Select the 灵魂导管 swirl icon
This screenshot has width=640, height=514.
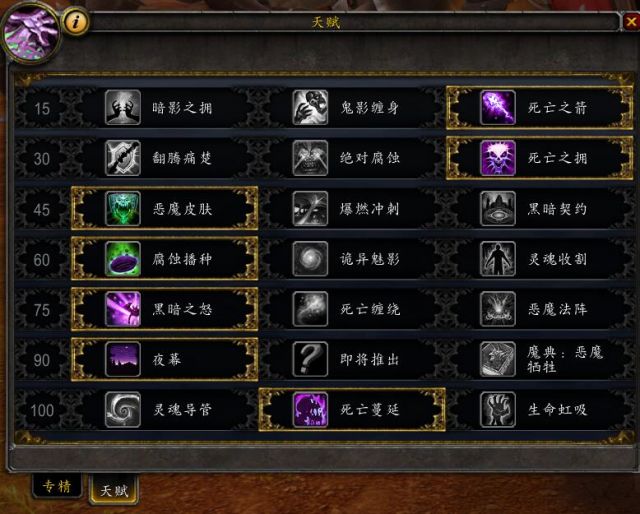coord(123,409)
